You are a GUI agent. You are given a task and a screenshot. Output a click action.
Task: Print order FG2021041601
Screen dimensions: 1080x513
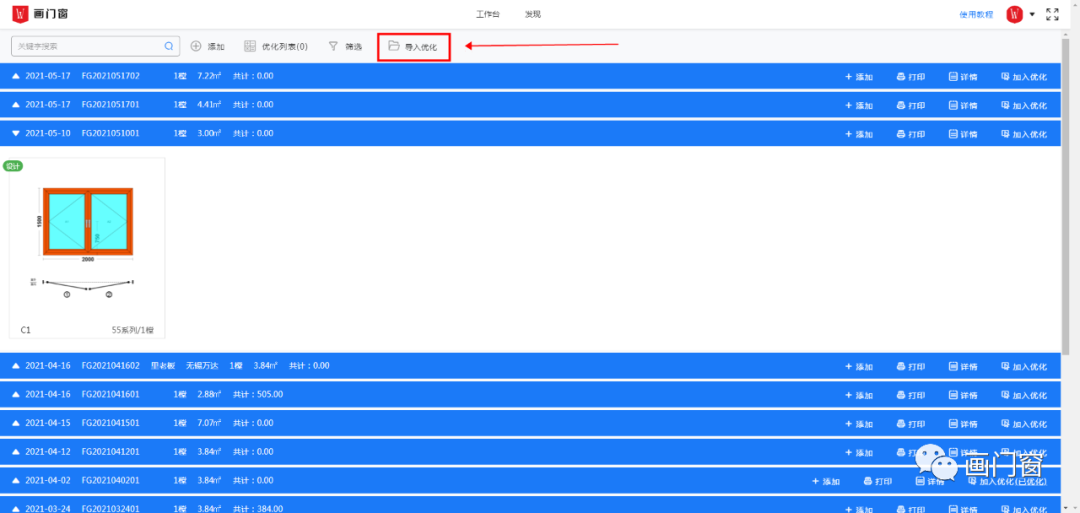tap(910, 395)
